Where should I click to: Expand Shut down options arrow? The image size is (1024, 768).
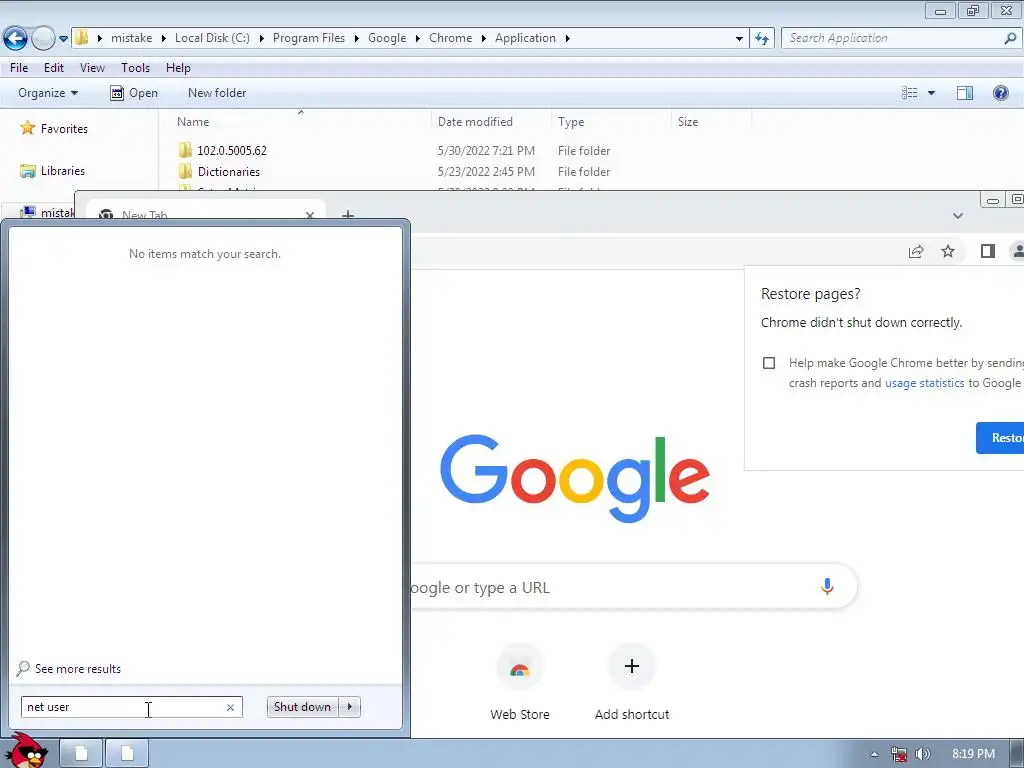pyautogui.click(x=349, y=707)
